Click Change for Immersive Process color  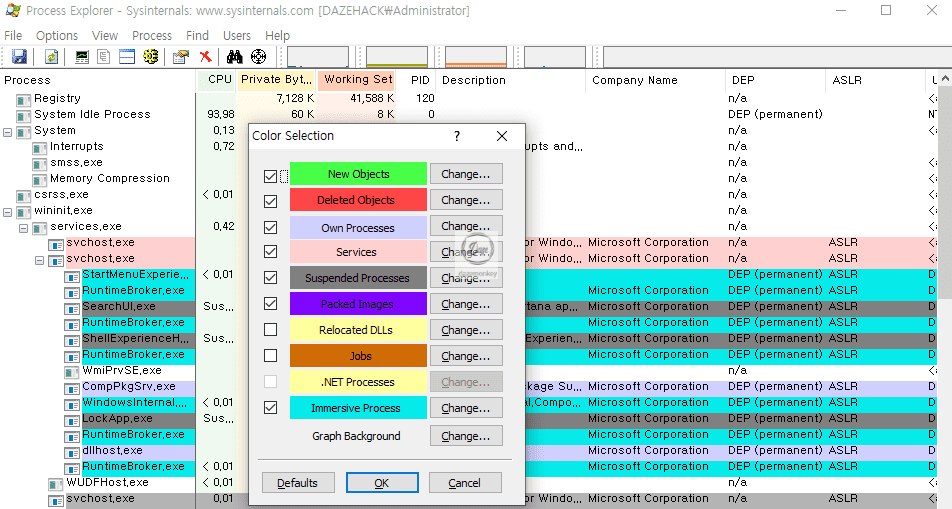tap(466, 408)
